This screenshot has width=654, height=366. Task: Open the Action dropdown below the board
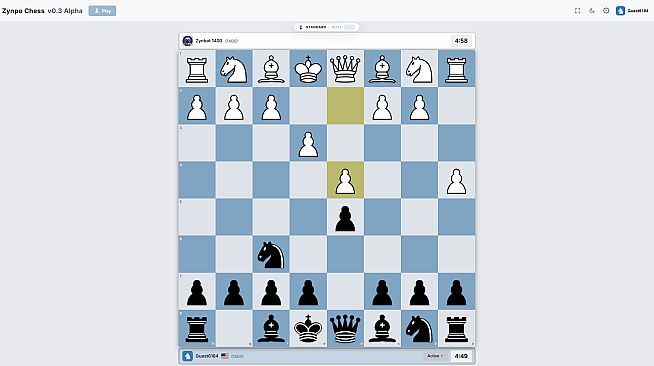[x=435, y=356]
